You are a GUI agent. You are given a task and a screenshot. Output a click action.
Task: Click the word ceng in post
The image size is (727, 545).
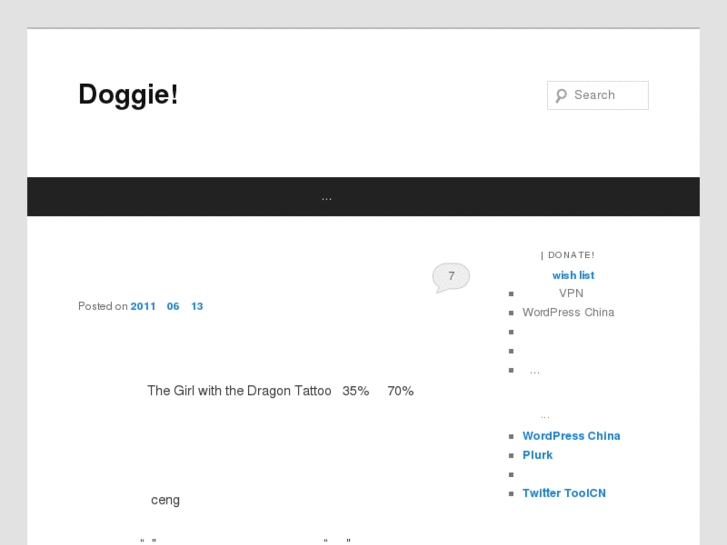pyautogui.click(x=165, y=500)
